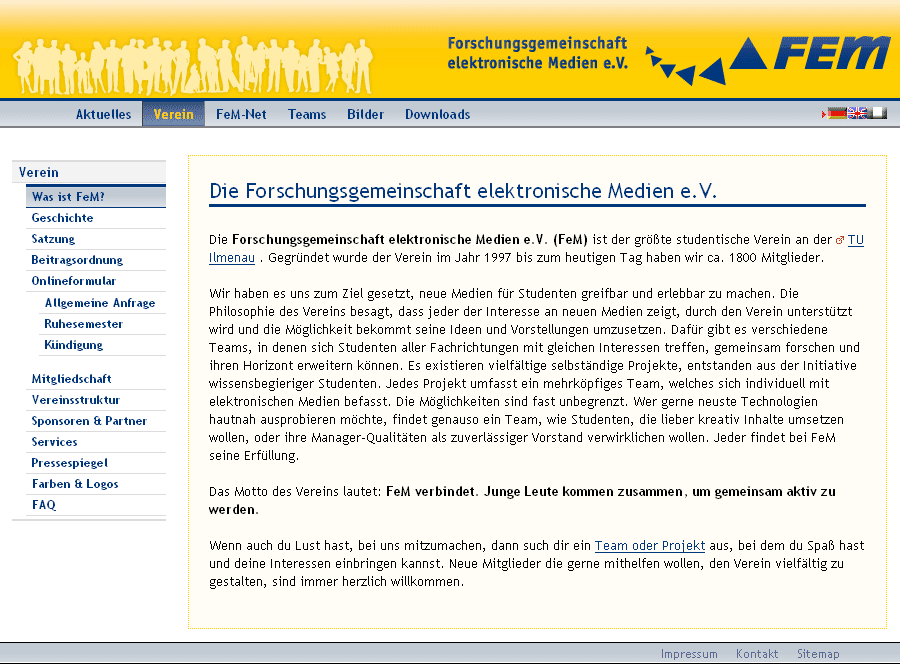
Task: Follow the TU Ilmenau external link
Action: coord(855,240)
